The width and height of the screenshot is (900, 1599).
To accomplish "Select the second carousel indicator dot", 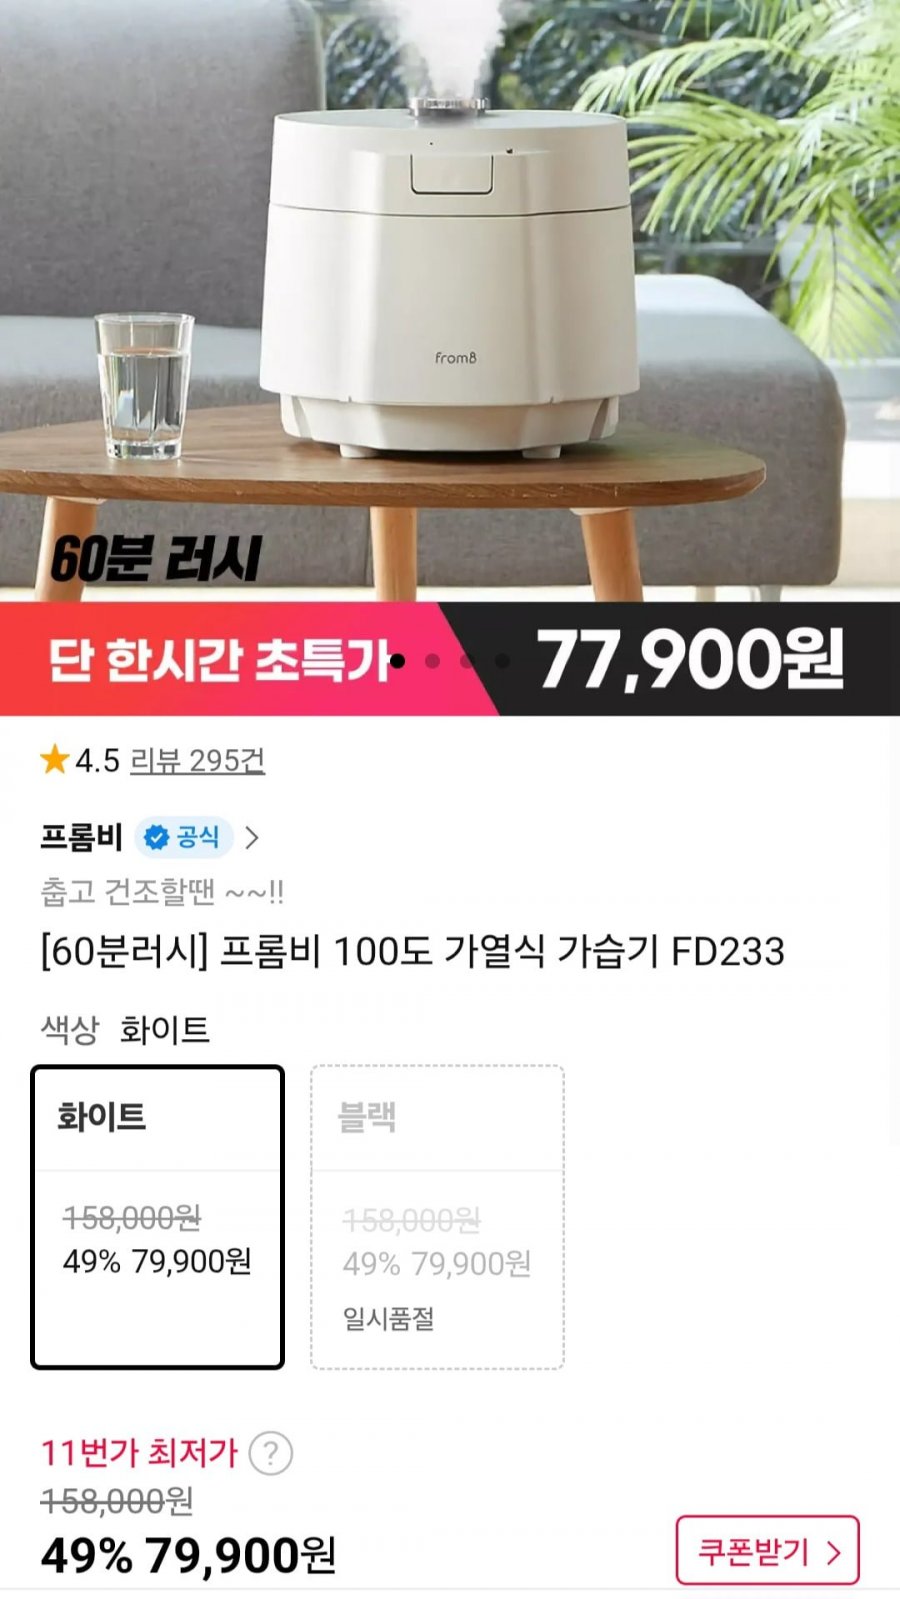I will pyautogui.click(x=433, y=661).
